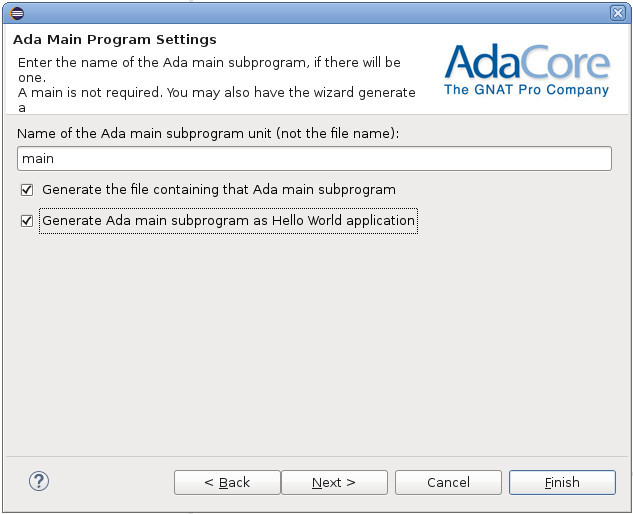633x514 pixels.
Task: Click Finish to complete the wizard
Action: (562, 482)
